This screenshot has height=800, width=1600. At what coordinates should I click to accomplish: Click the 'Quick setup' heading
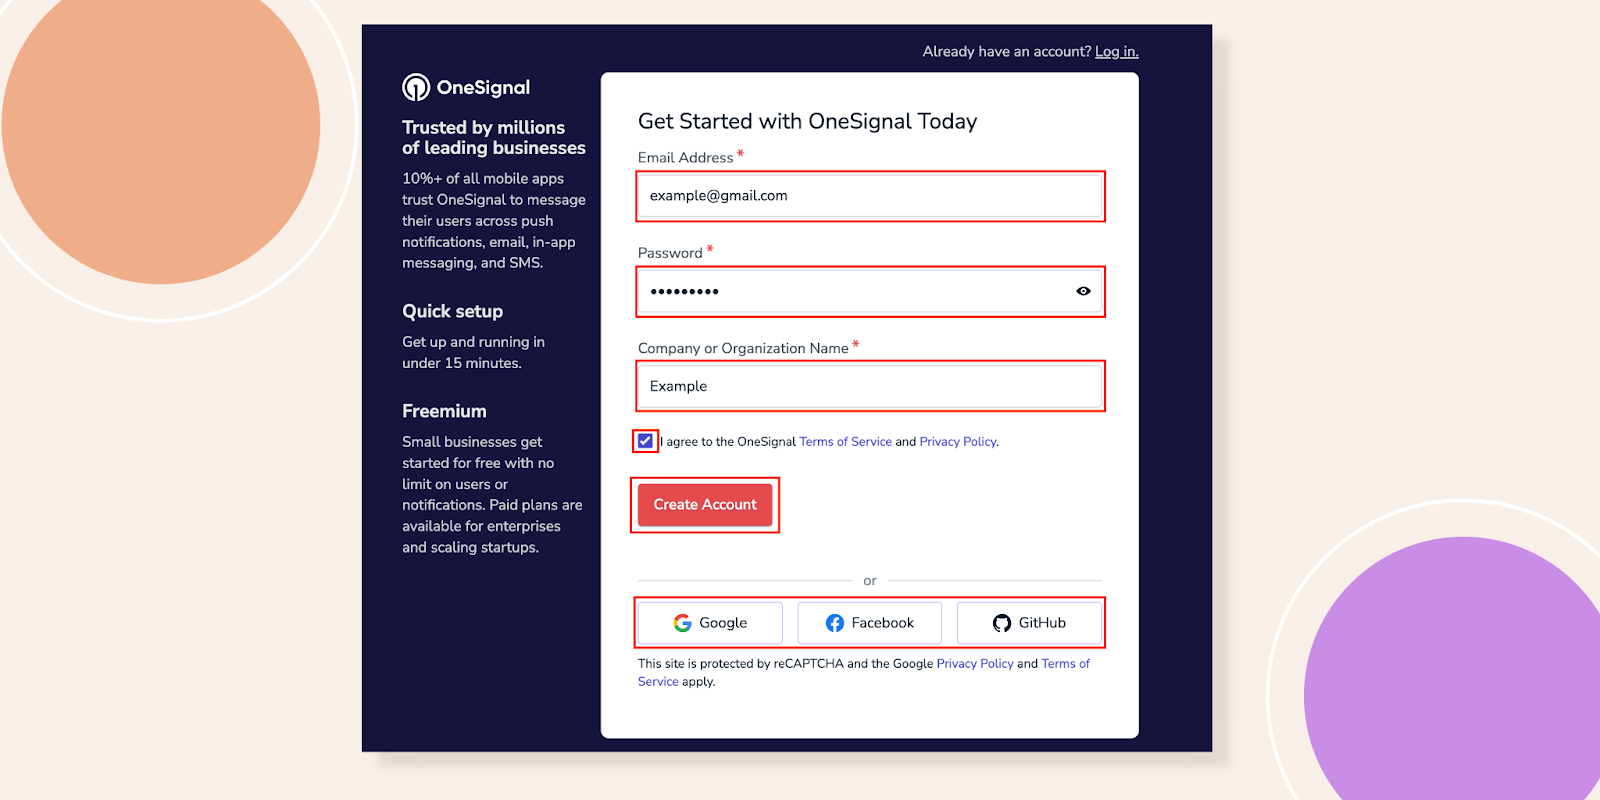pos(452,312)
